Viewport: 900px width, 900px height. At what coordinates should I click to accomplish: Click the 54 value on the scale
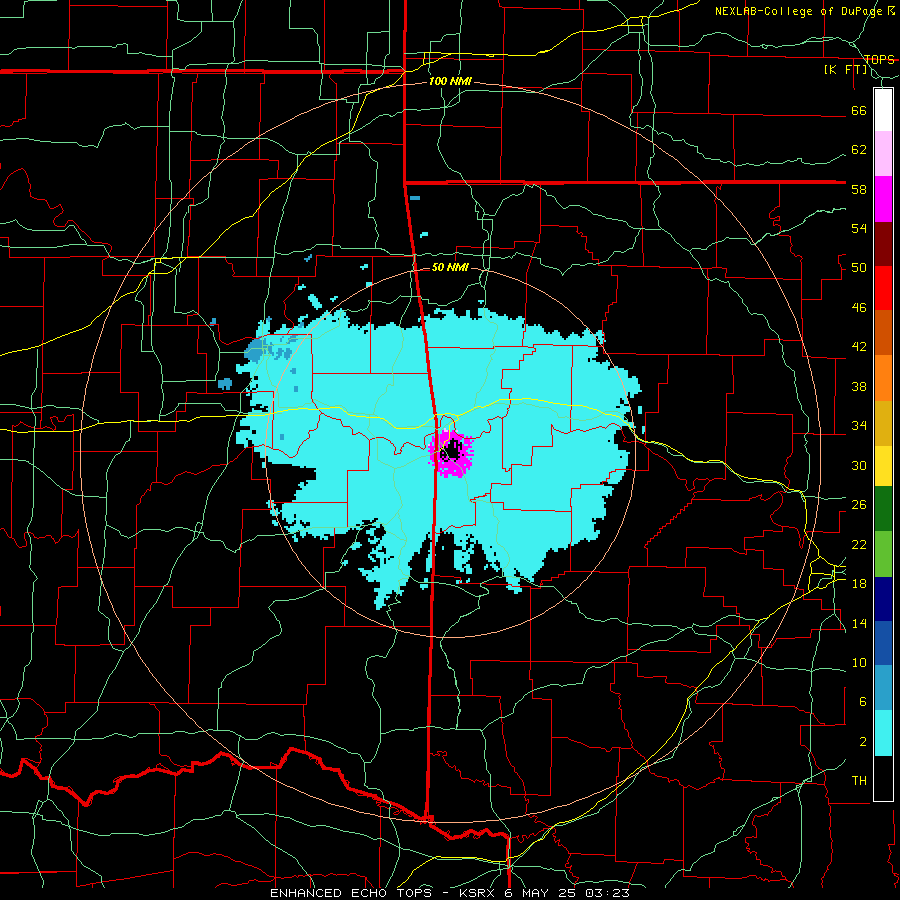[x=859, y=228]
